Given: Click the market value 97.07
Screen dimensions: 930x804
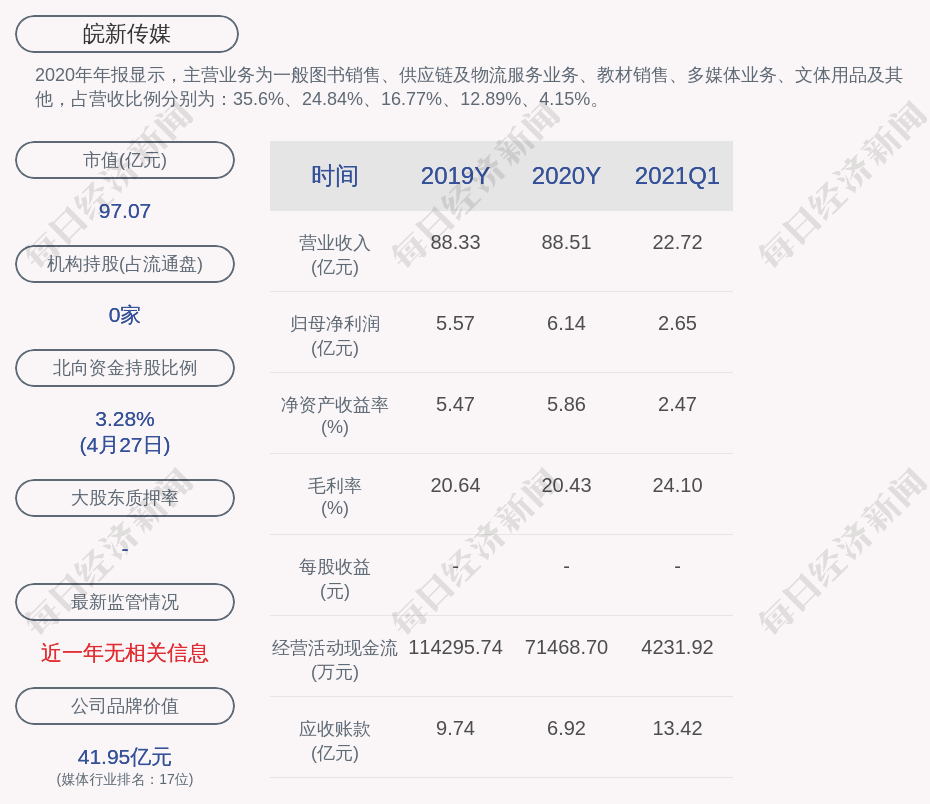Looking at the screenshot, I should (125, 211).
